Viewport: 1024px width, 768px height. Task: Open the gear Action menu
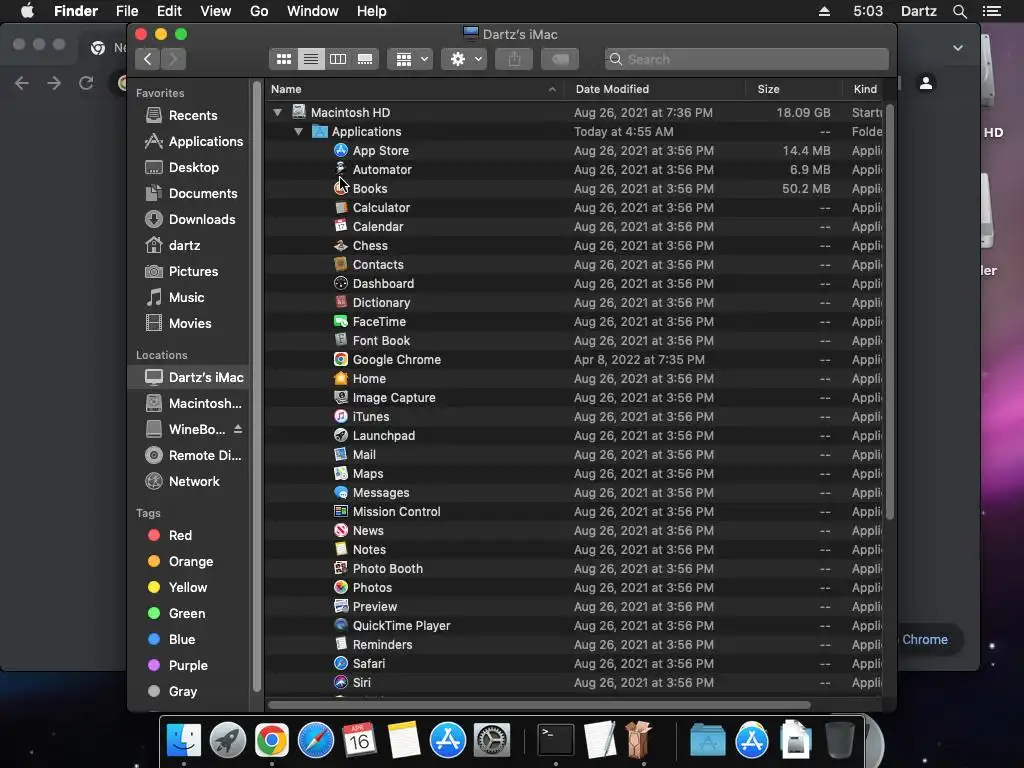464,59
